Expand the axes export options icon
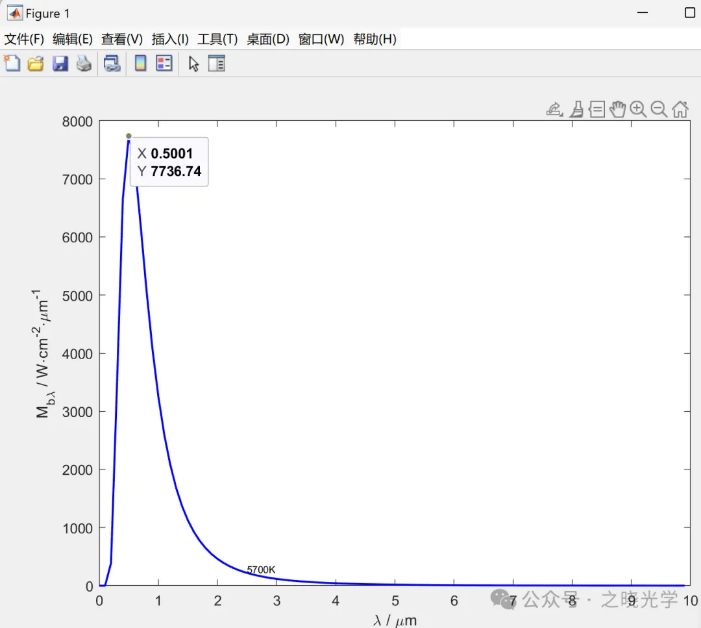This screenshot has height=628, width=701. coord(554,109)
